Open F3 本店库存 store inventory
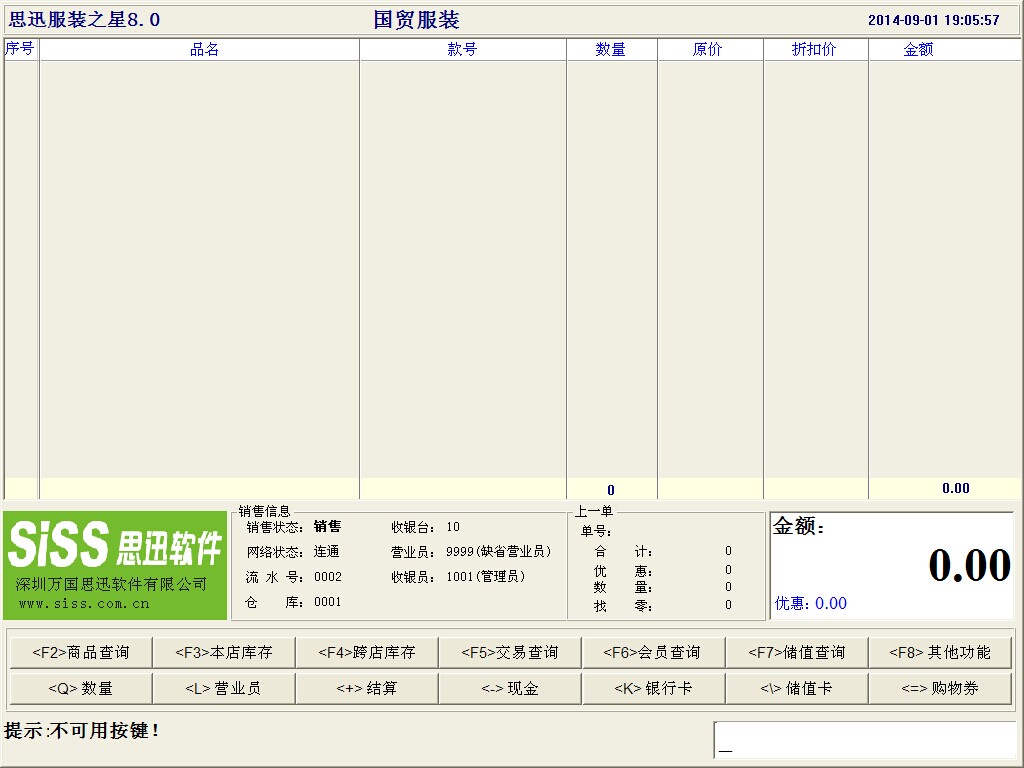1024x768 pixels. (224, 652)
